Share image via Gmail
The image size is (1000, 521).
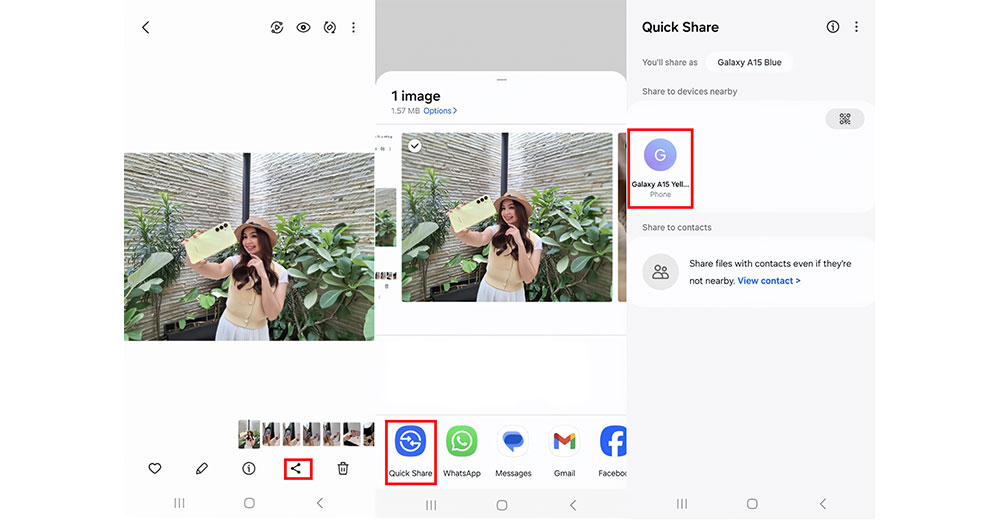(564, 441)
